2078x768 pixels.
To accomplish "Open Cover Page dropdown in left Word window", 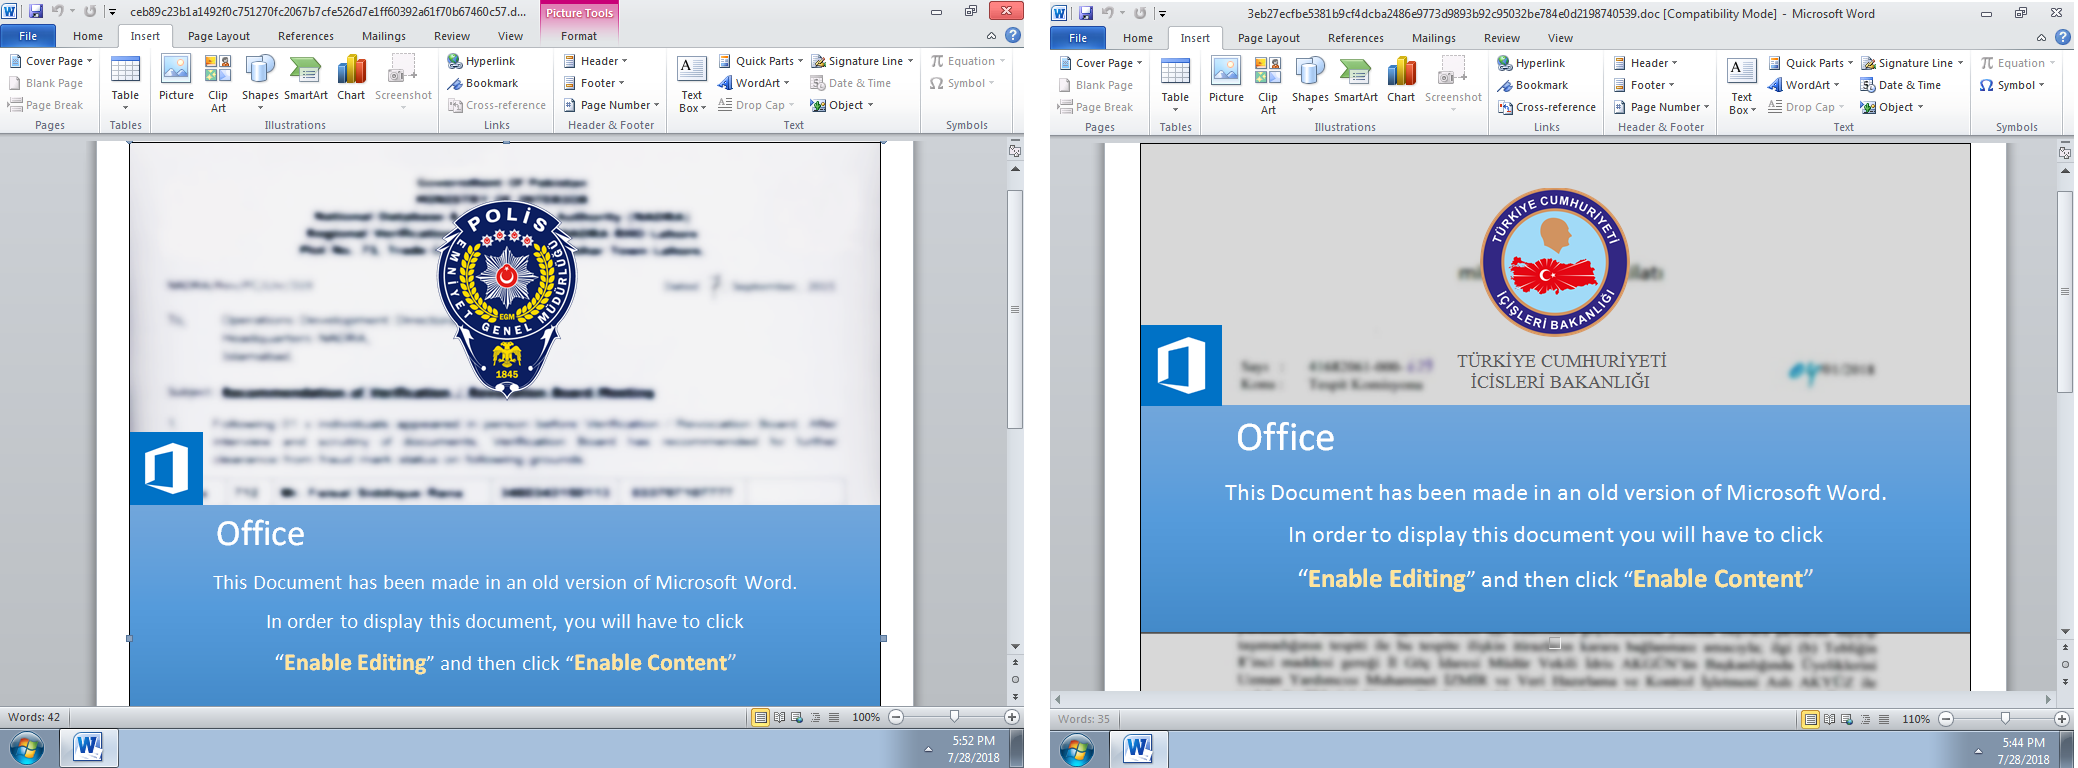I will (50, 61).
